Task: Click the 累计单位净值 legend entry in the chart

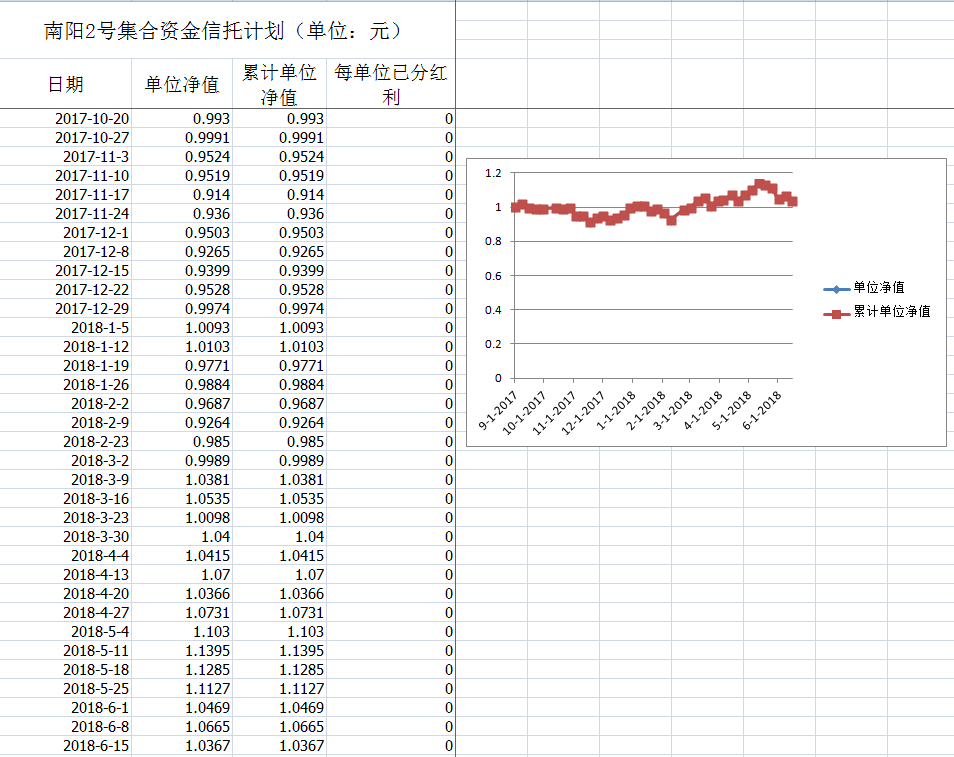Action: click(x=892, y=312)
